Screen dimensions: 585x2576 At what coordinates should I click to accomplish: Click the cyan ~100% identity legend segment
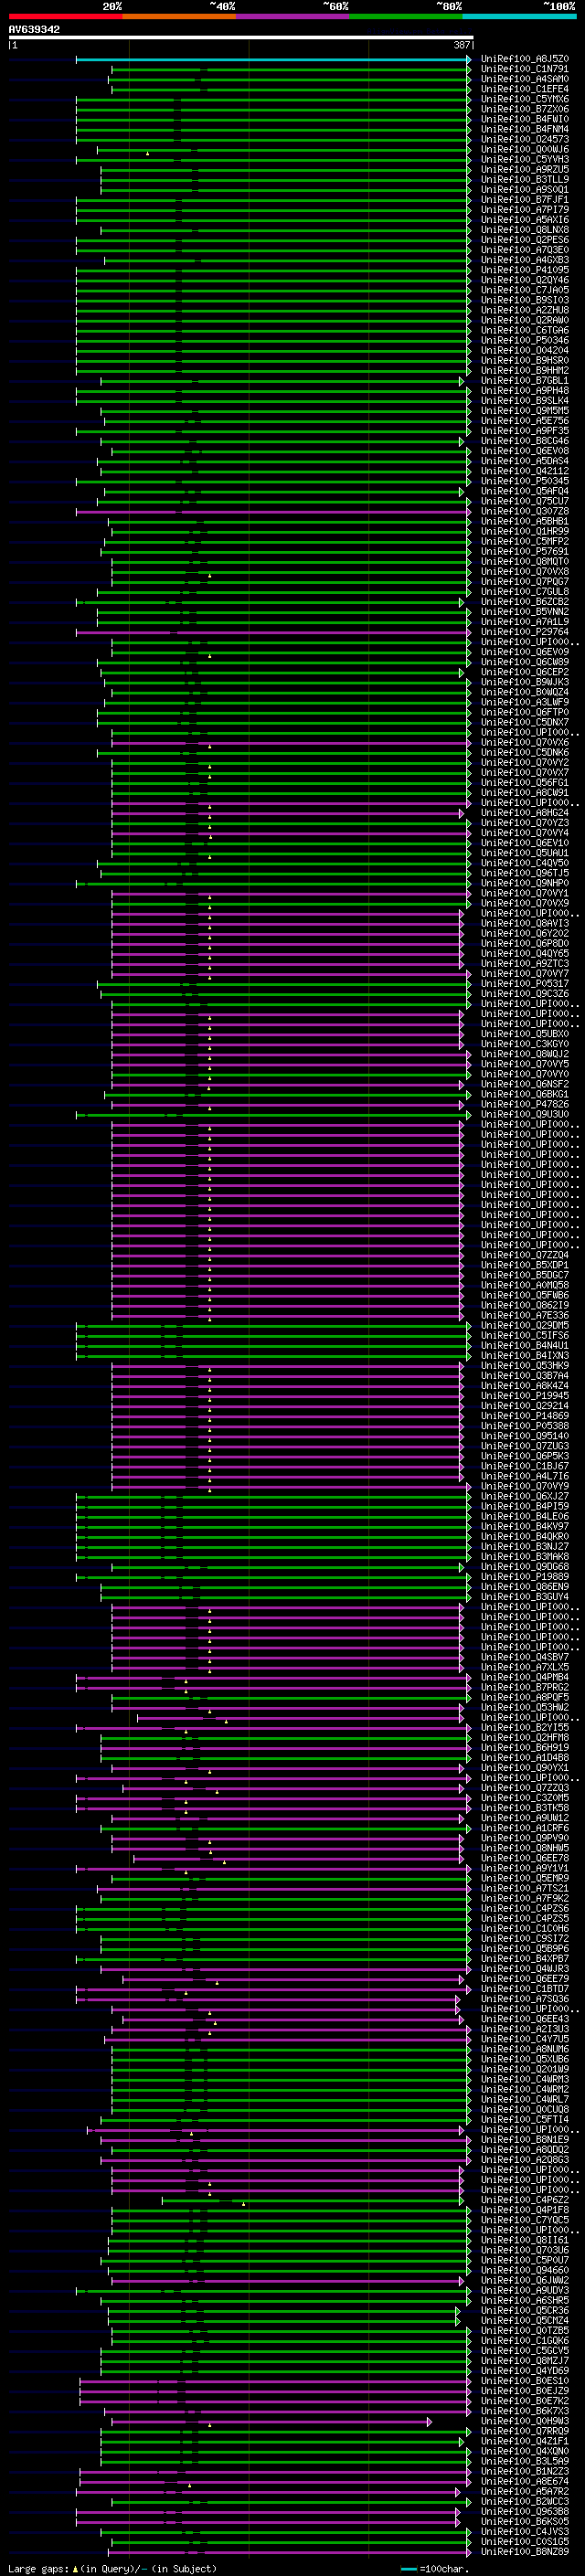coord(520,16)
